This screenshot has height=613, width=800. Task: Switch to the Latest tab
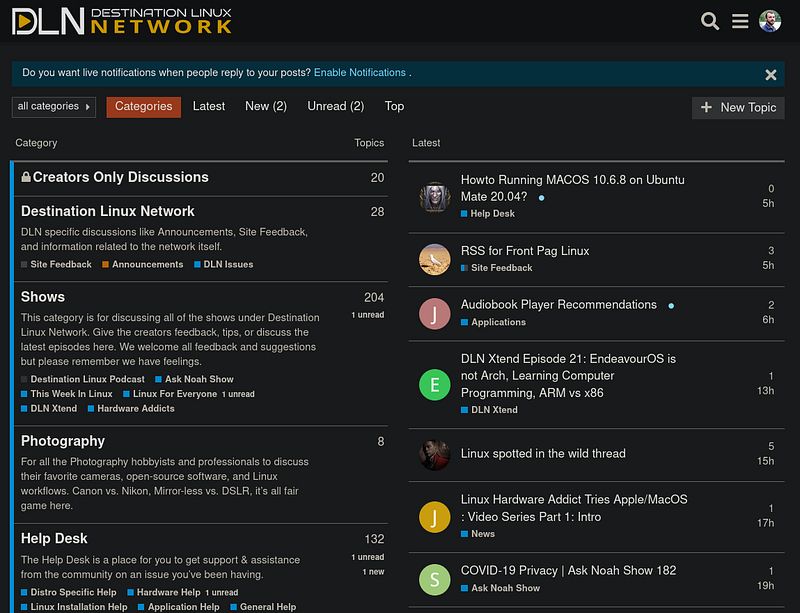coord(209,106)
